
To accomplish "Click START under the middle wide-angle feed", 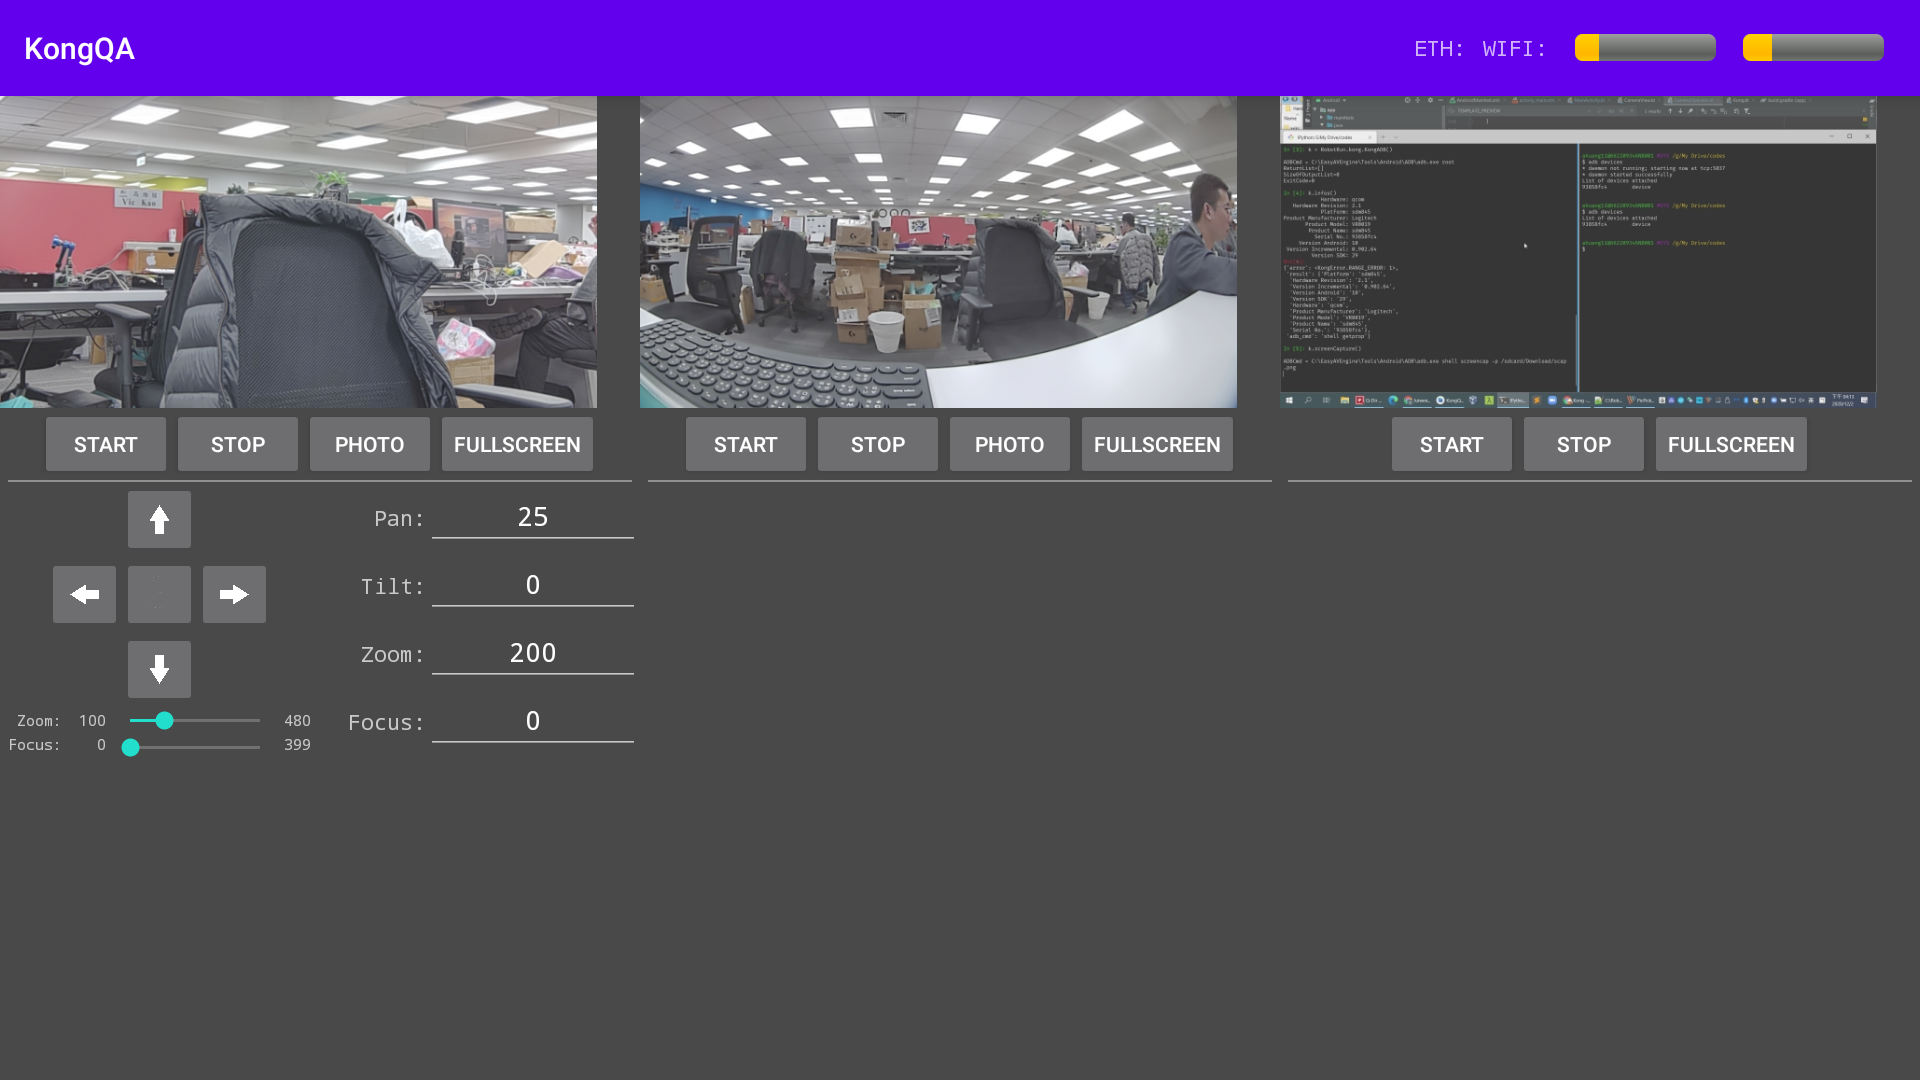I will click(x=746, y=445).
